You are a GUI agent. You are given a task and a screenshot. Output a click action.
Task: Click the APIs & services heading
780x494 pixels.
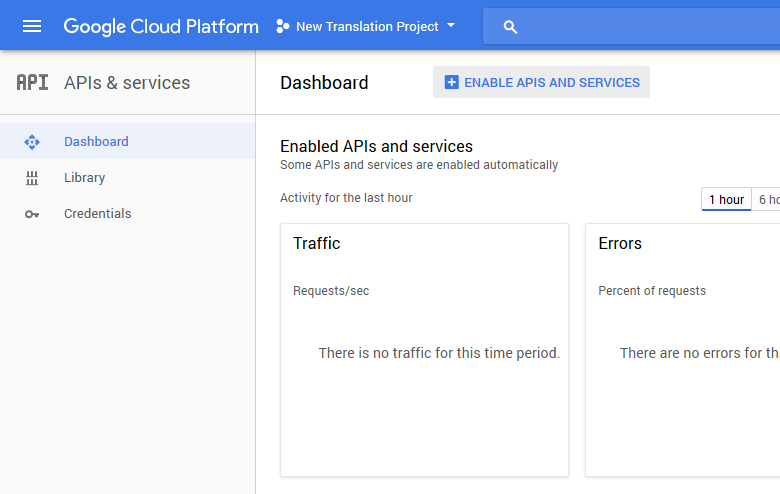pyautogui.click(x=127, y=83)
